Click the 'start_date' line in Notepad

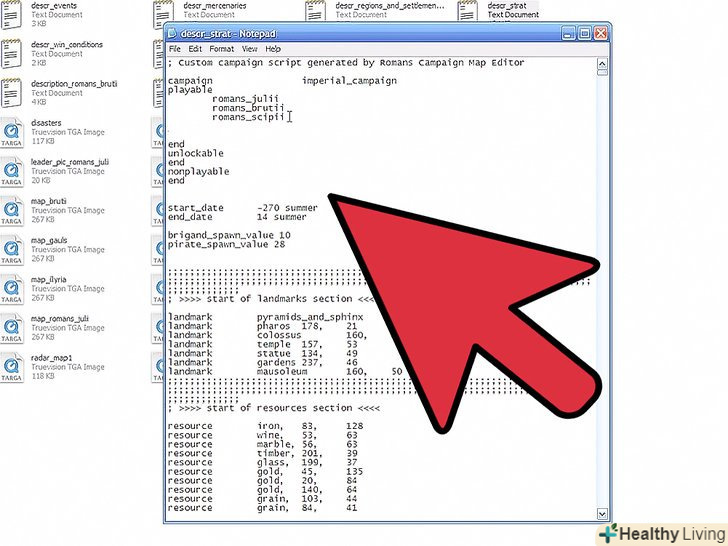point(243,208)
